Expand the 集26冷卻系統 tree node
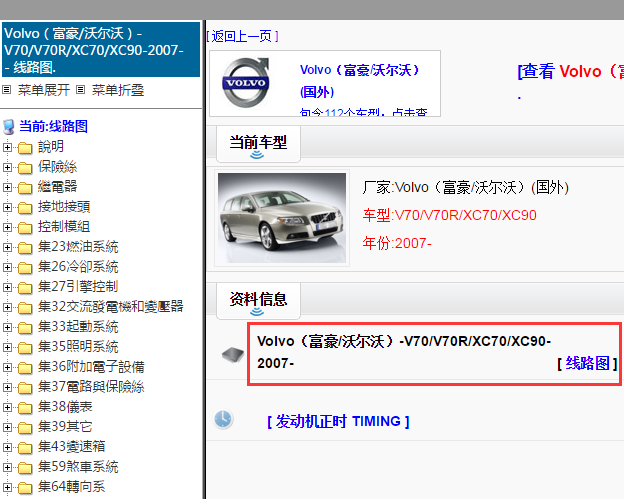 (7, 267)
